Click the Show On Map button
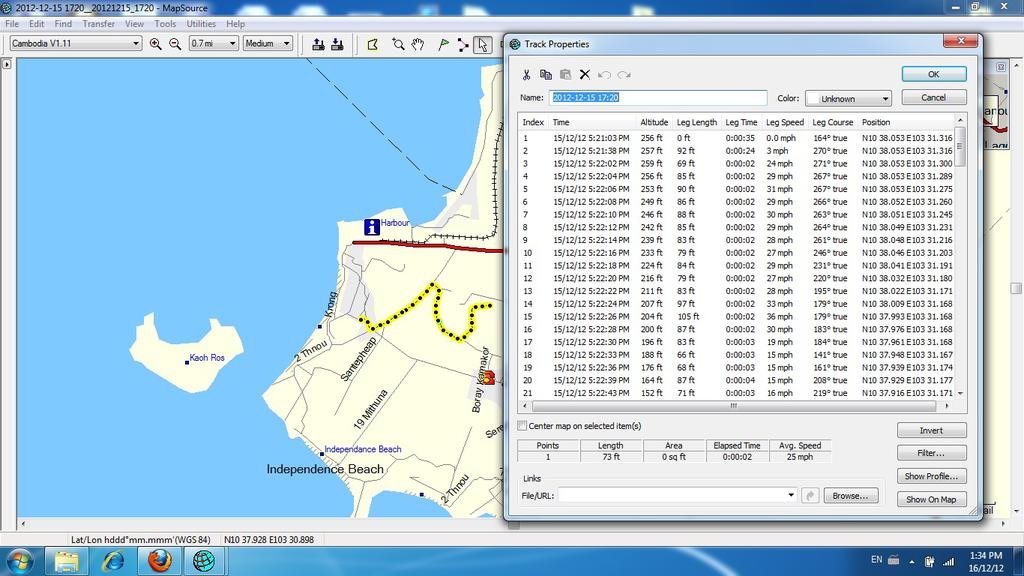The width and height of the screenshot is (1024, 576). point(931,500)
